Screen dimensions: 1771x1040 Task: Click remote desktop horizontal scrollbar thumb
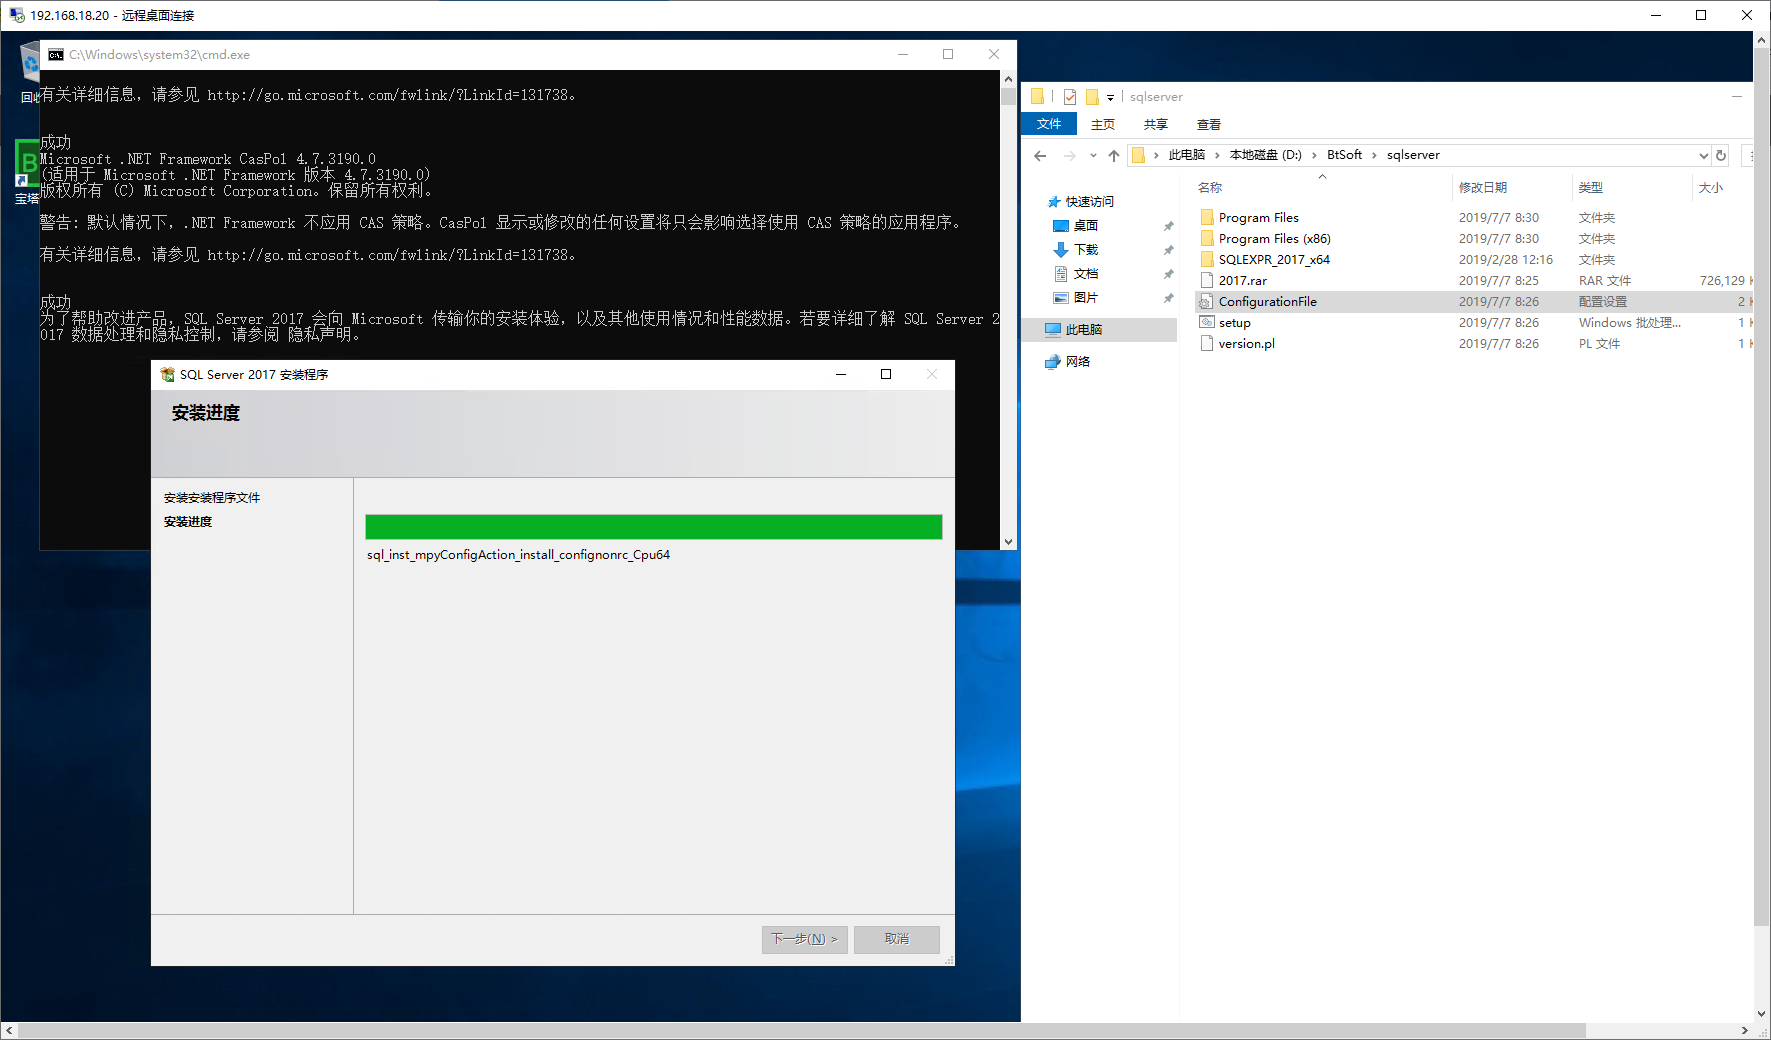[x=802, y=1030]
